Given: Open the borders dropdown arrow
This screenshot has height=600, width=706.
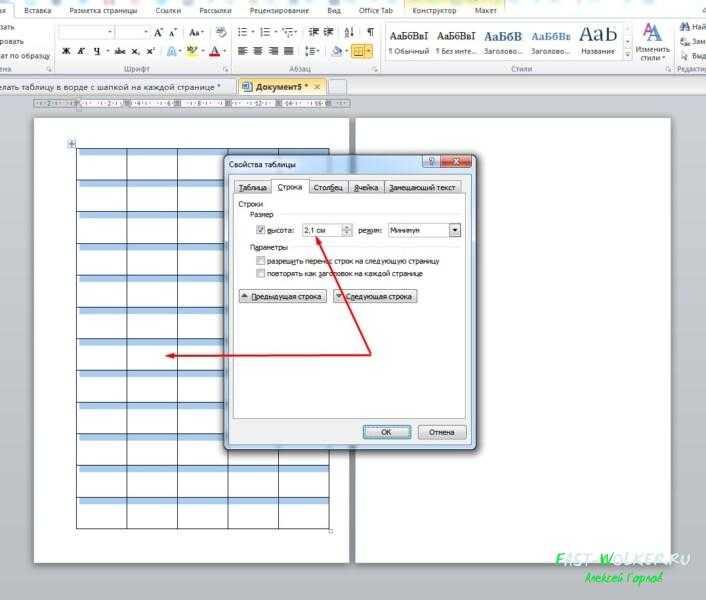Looking at the screenshot, I should (x=368, y=51).
